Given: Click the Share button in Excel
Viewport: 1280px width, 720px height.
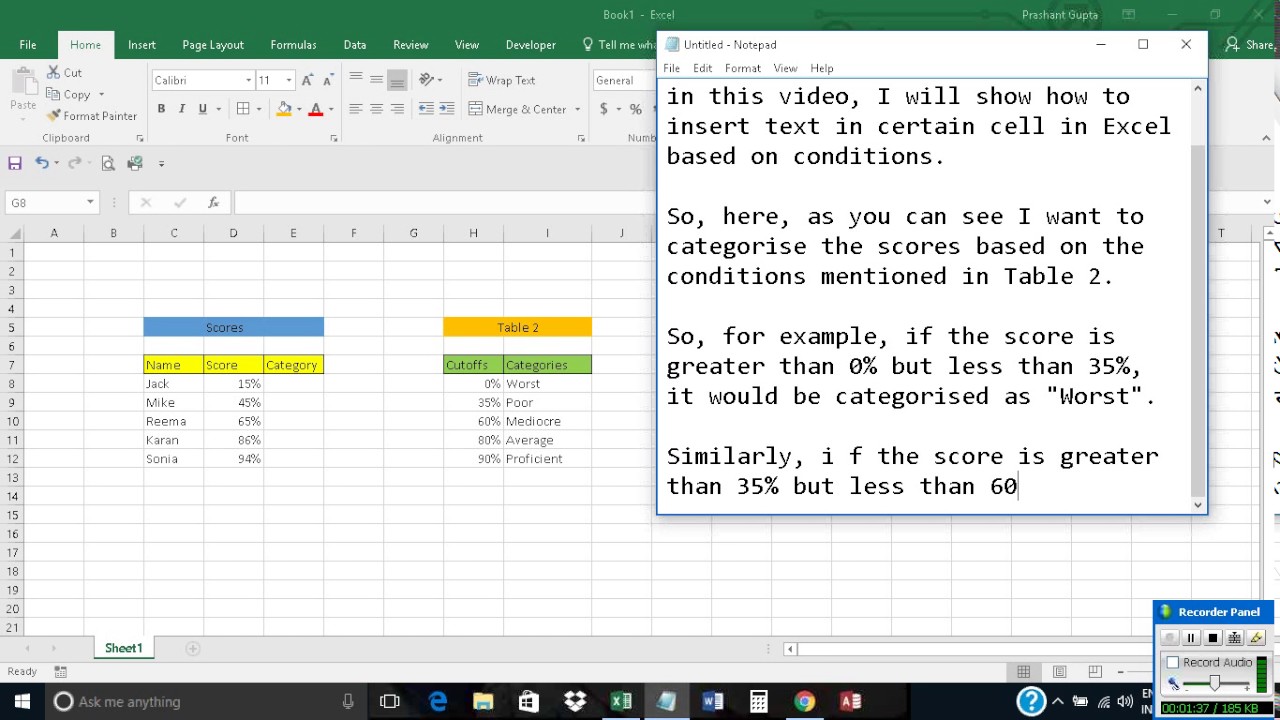Looking at the screenshot, I should click(x=1250, y=45).
